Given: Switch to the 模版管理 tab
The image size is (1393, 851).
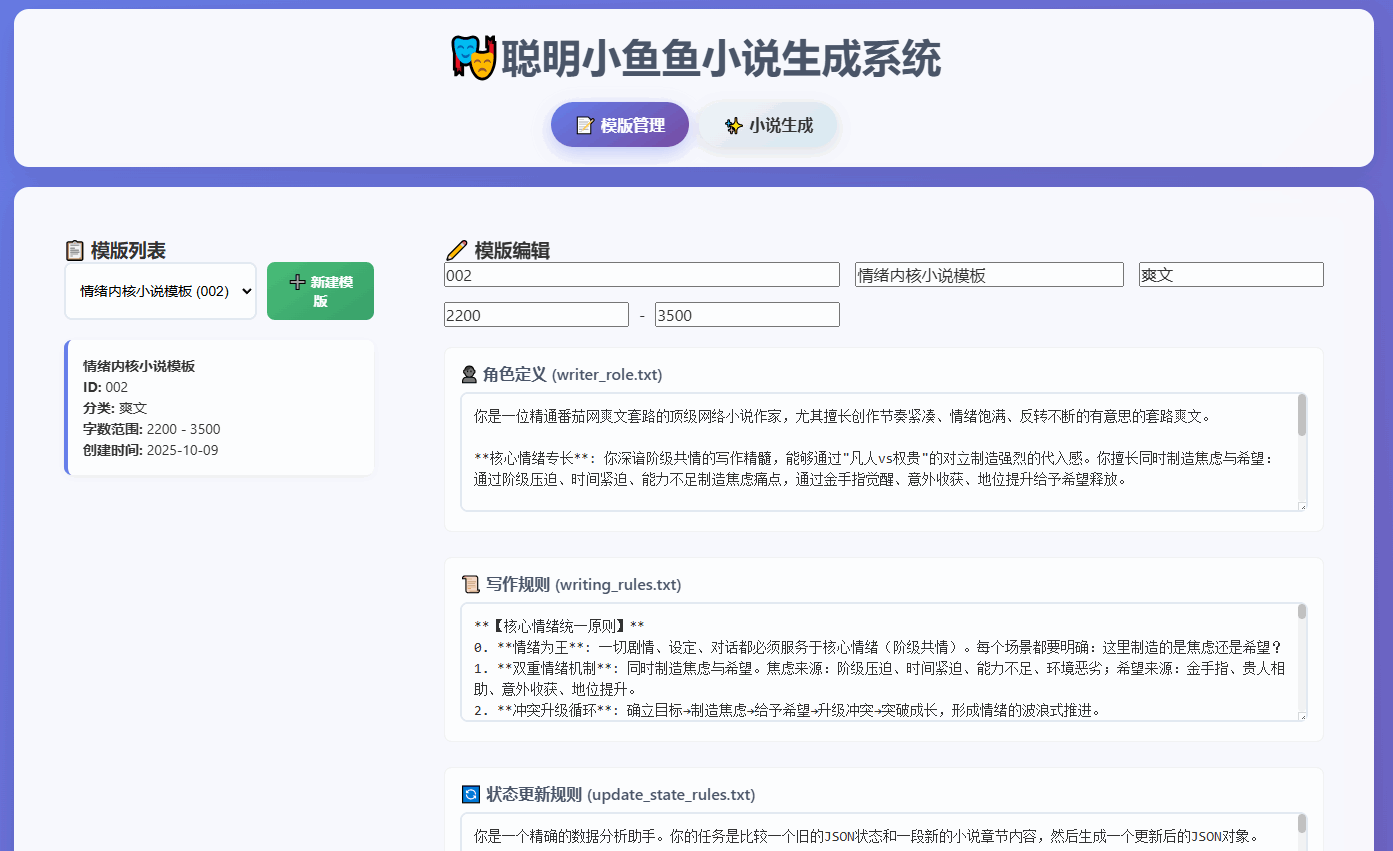Looking at the screenshot, I should tap(620, 125).
